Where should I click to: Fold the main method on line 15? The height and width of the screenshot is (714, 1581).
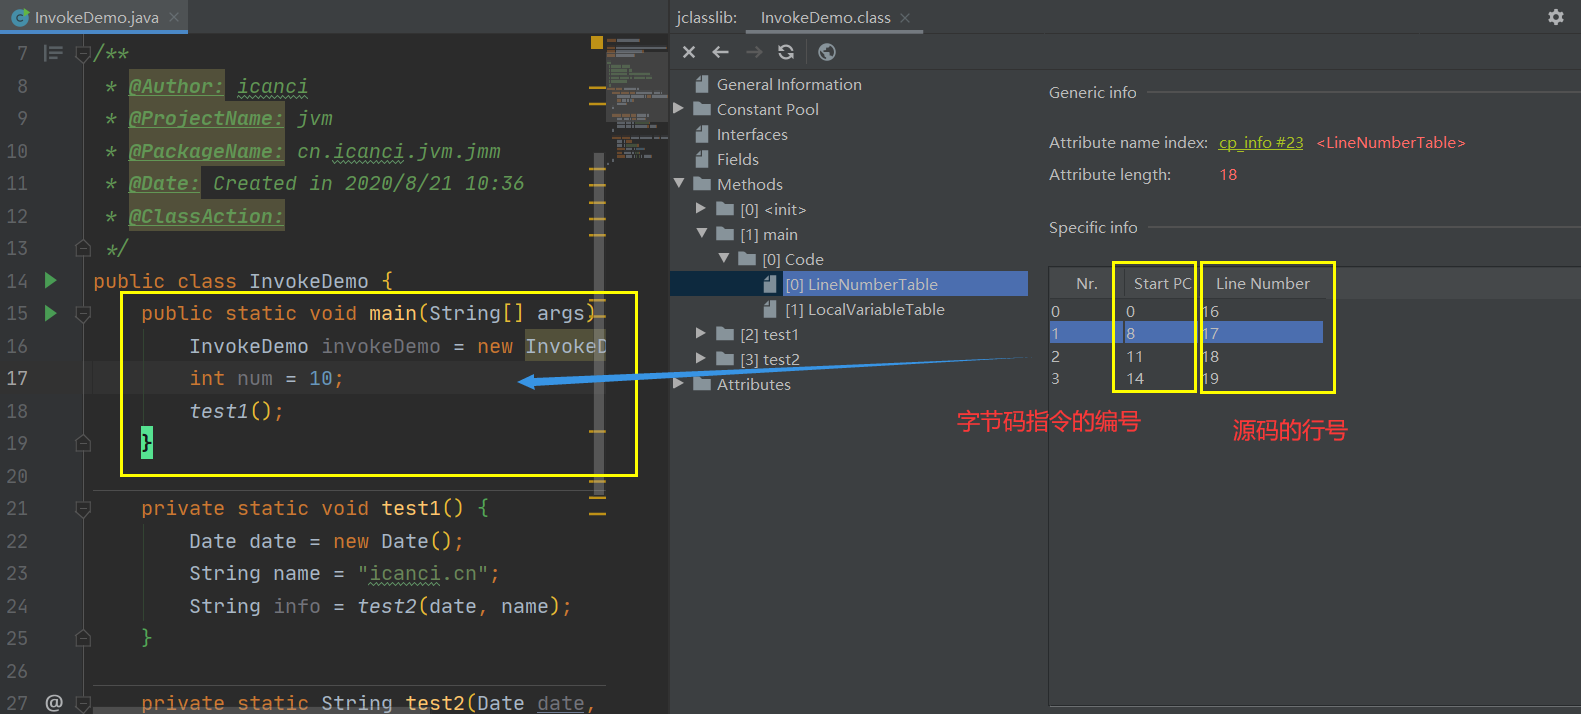pos(83,314)
